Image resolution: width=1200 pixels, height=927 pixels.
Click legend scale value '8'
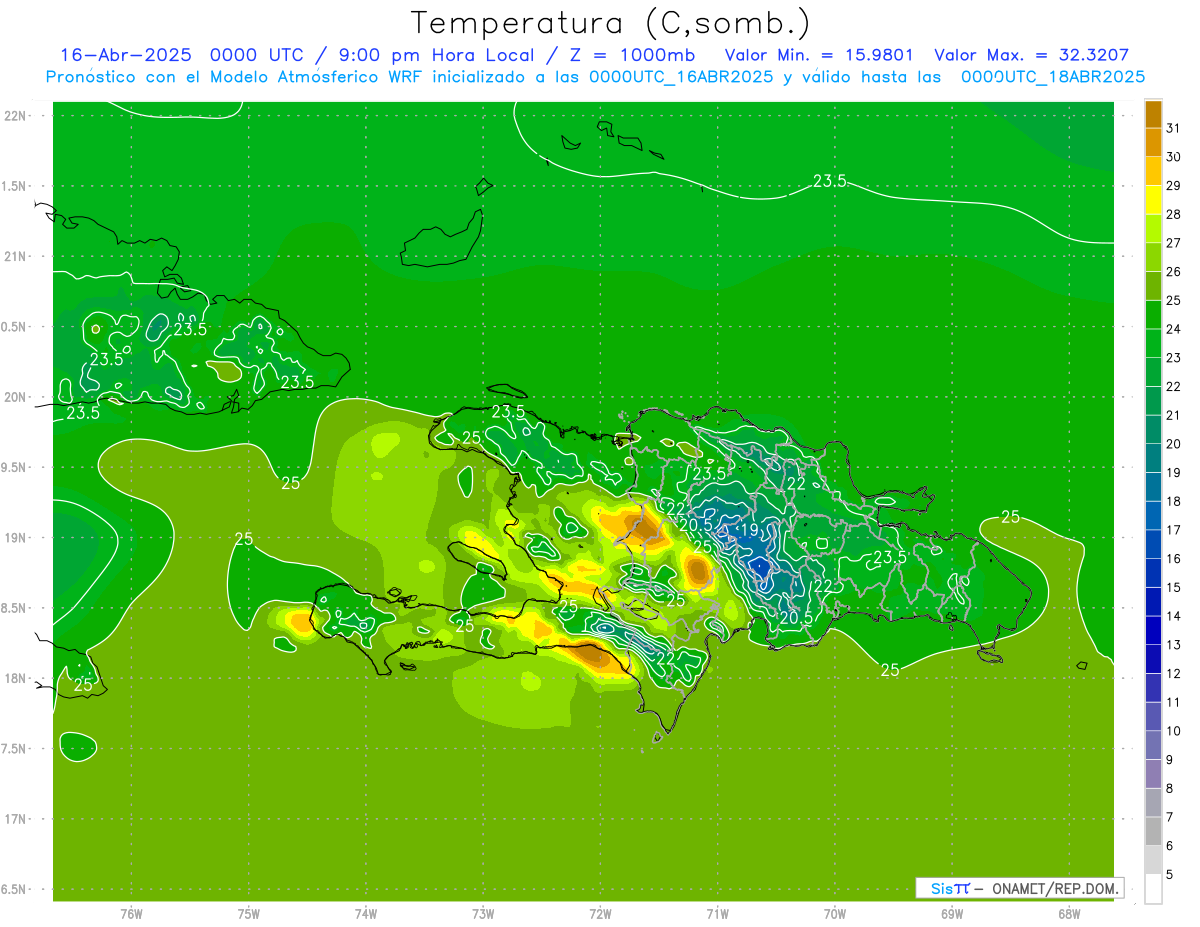point(1169,788)
